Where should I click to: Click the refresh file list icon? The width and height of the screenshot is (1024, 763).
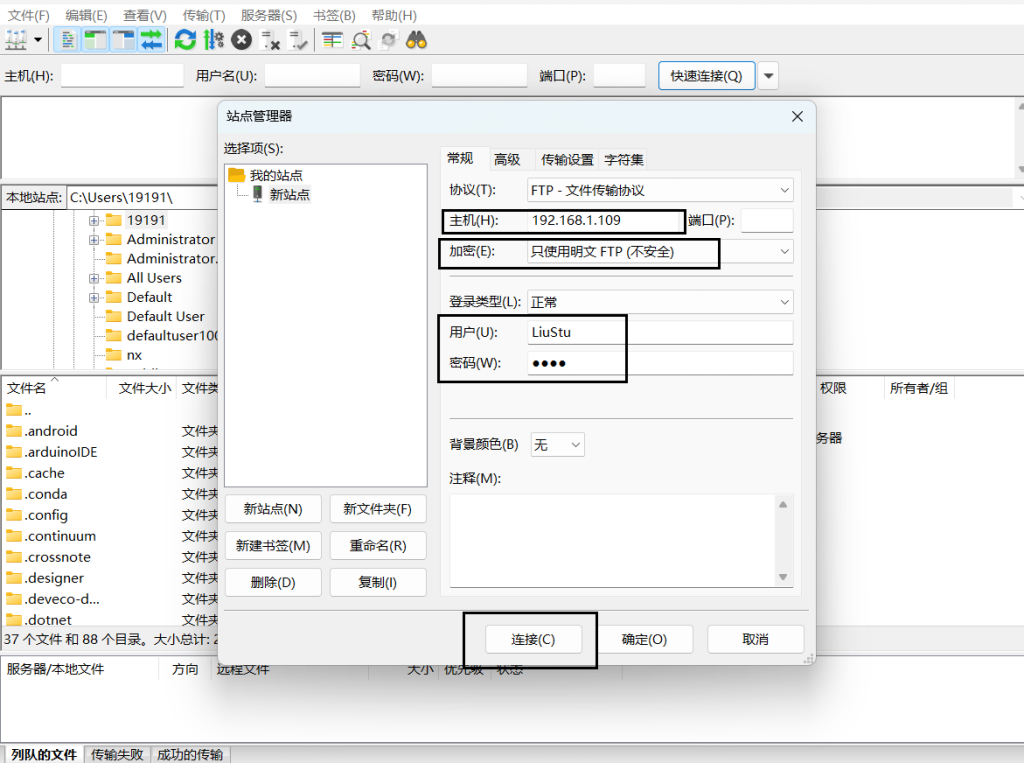pyautogui.click(x=185, y=39)
